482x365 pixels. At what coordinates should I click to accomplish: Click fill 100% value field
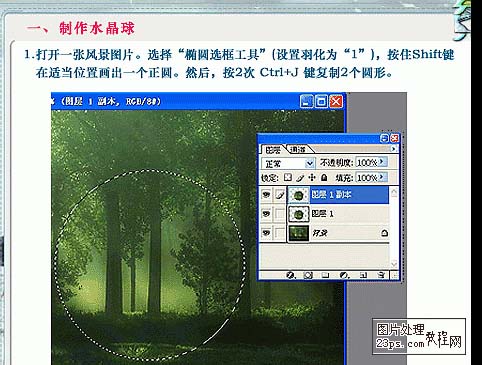[367, 178]
